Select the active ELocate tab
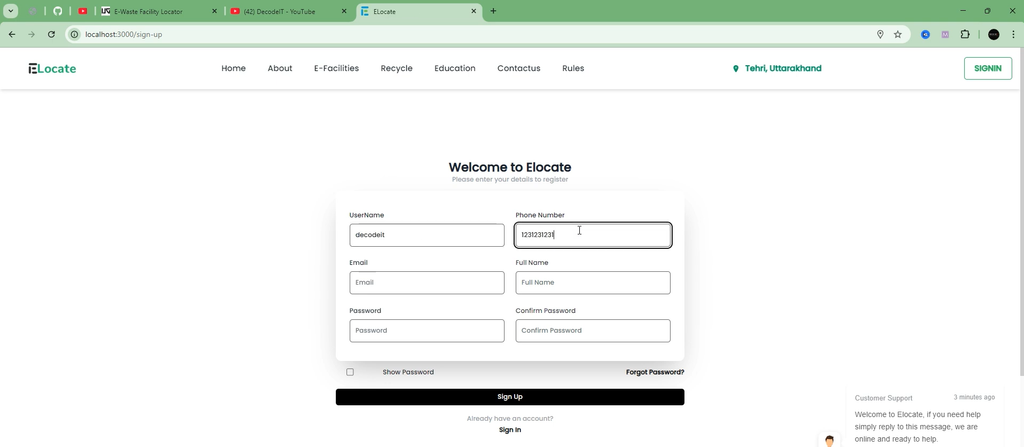Screen dimensions: 1024x447 click(419, 11)
